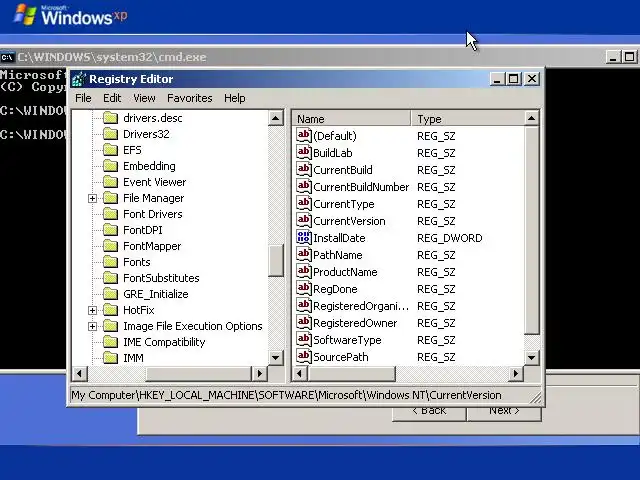Click the registry path in status bar
Viewport: 640px width, 480px height.
click(x=286, y=395)
